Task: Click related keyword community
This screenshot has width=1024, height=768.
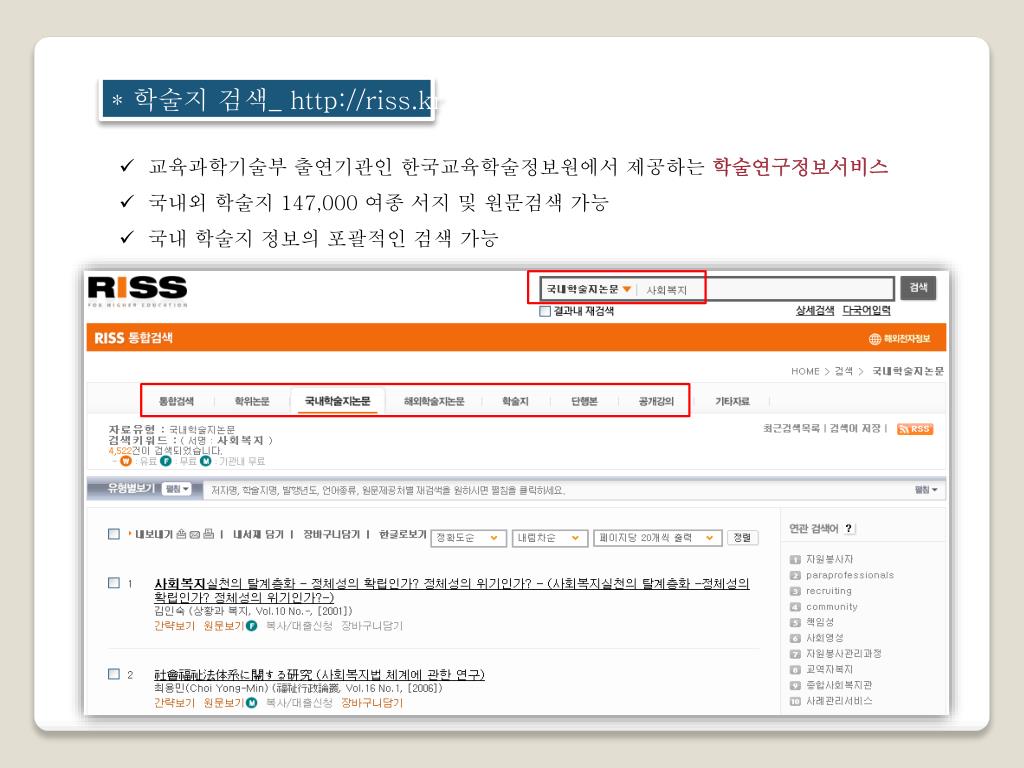Action: click(x=831, y=606)
